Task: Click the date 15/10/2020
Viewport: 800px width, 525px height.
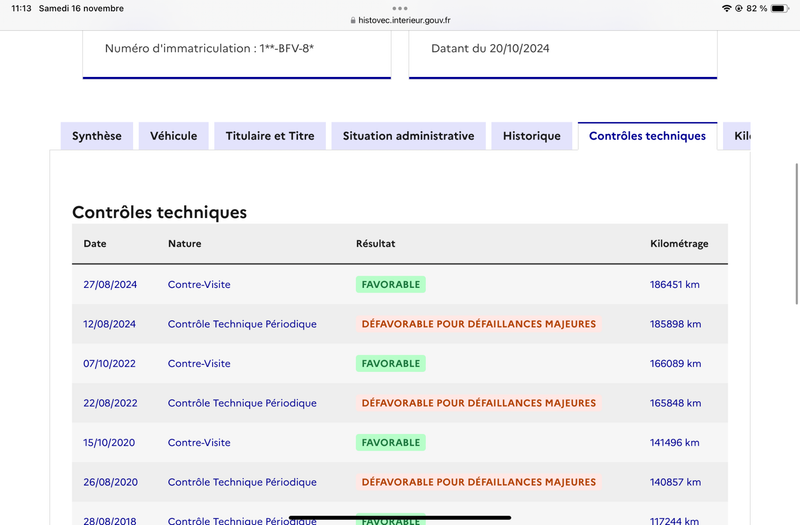Action: (109, 443)
